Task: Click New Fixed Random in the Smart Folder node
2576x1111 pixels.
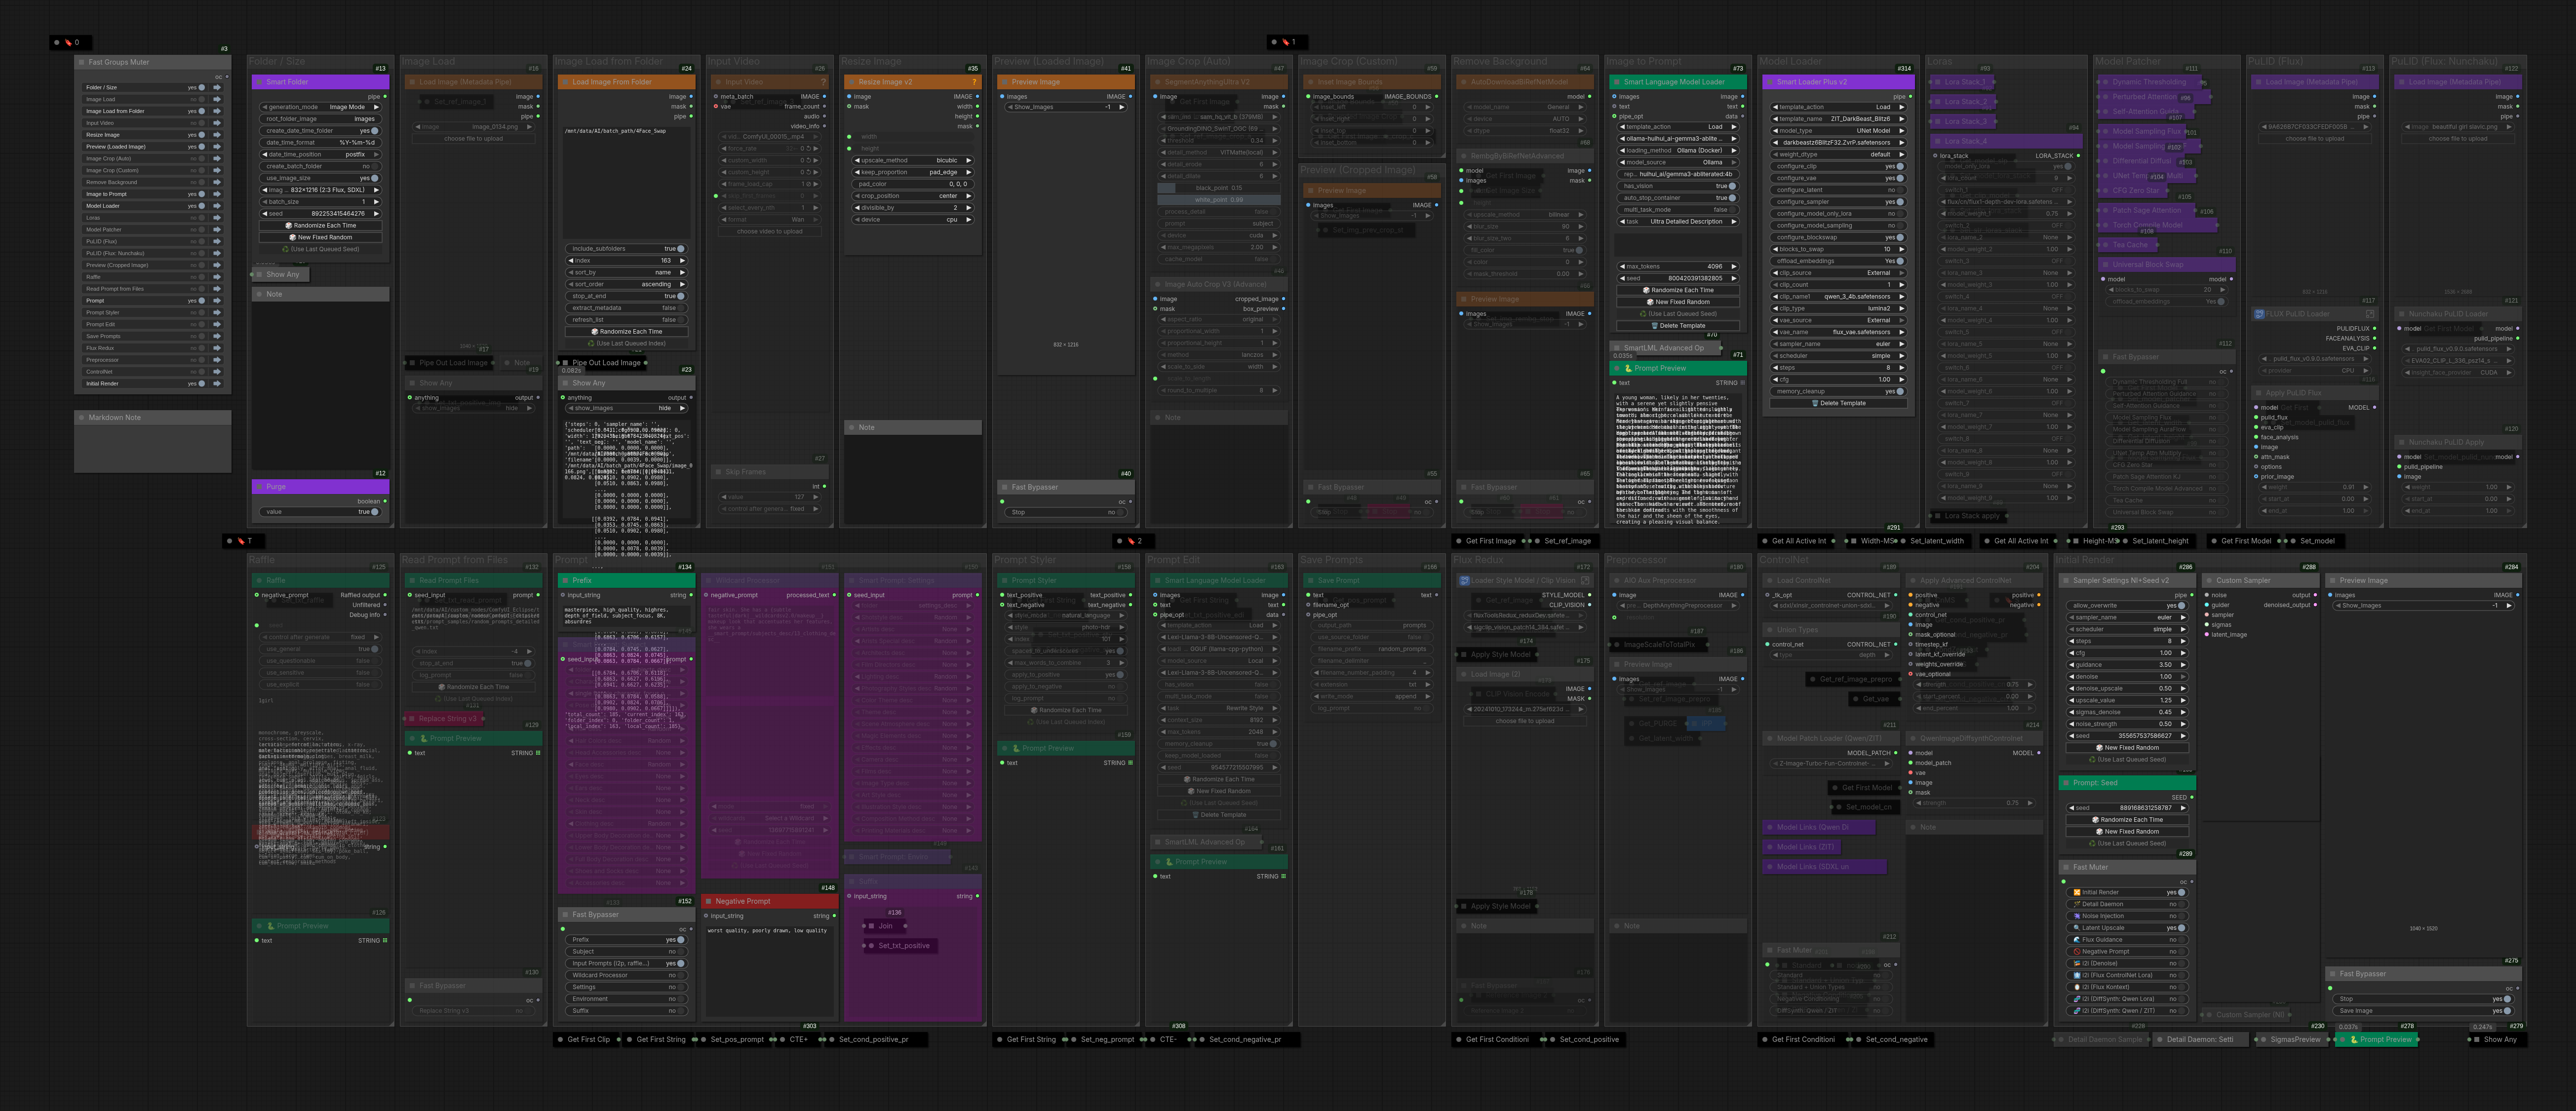Action: [320, 238]
